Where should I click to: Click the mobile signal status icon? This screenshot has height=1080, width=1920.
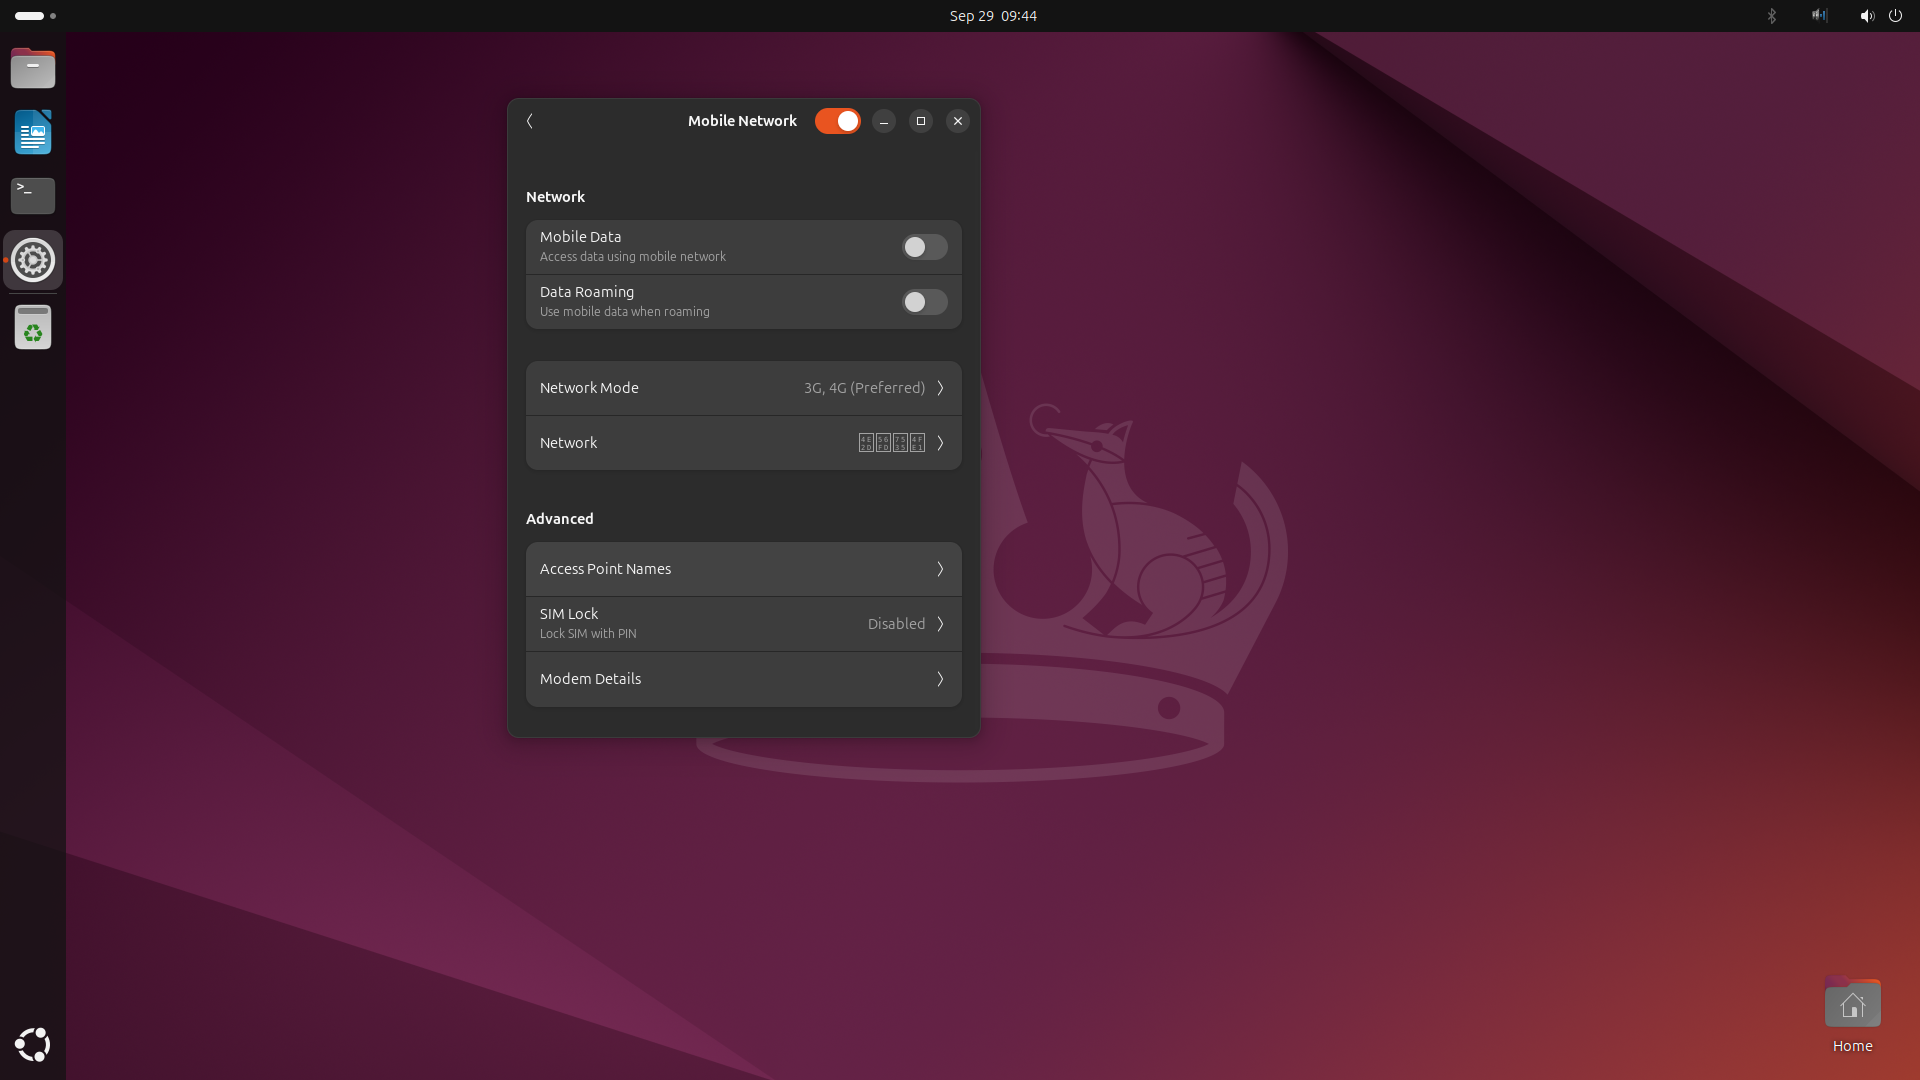point(1819,16)
